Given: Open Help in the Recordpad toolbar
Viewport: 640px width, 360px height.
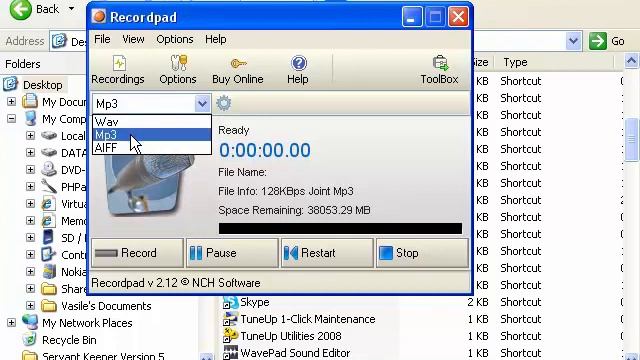Looking at the screenshot, I should click(298, 70).
